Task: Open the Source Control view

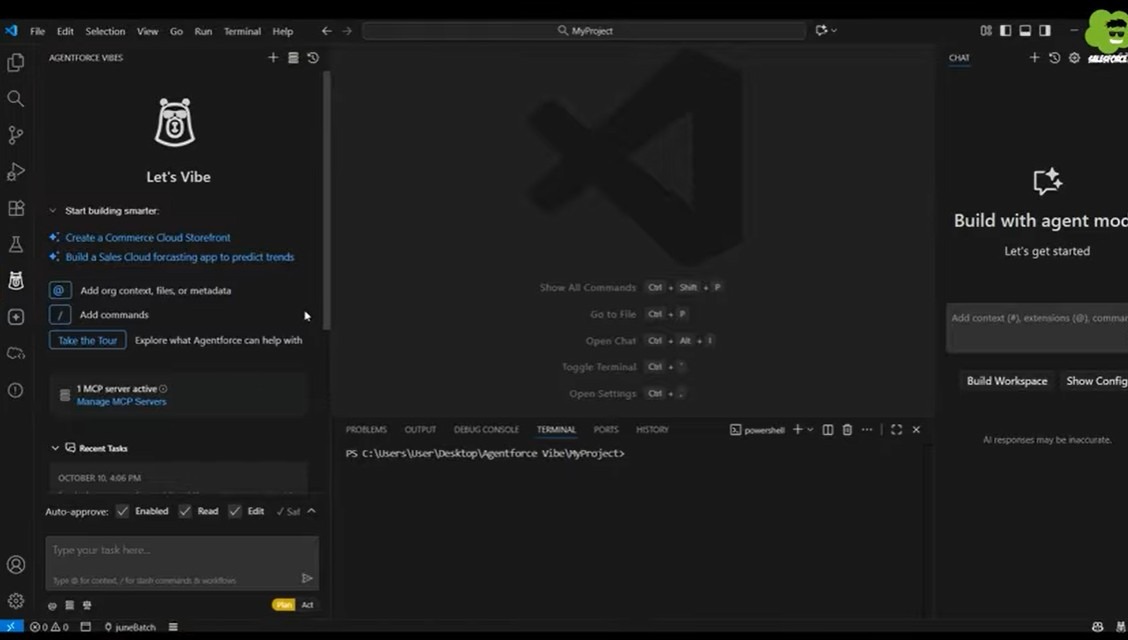Action: pyautogui.click(x=16, y=135)
